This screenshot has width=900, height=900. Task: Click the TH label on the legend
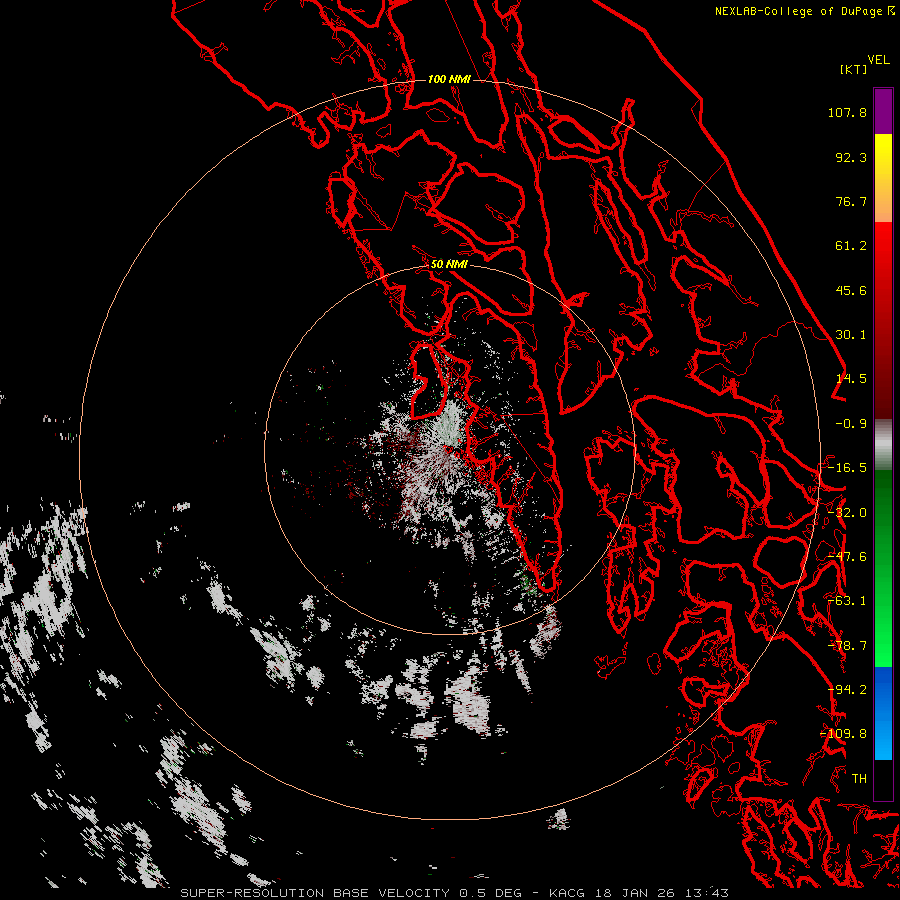click(859, 779)
